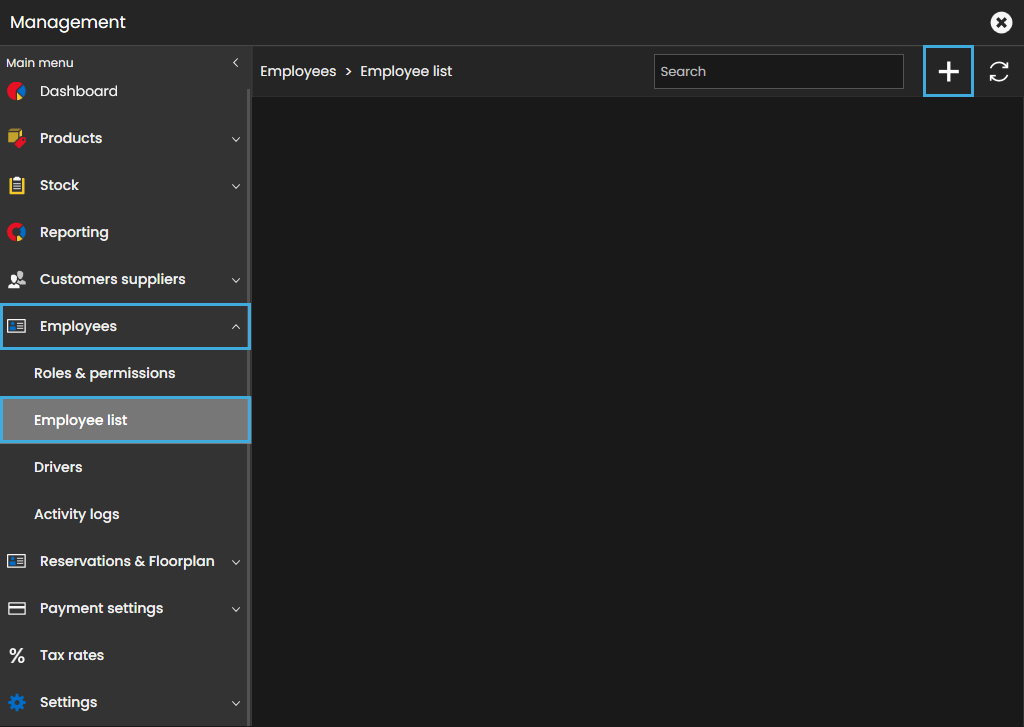Refresh the employee list

point(998,72)
